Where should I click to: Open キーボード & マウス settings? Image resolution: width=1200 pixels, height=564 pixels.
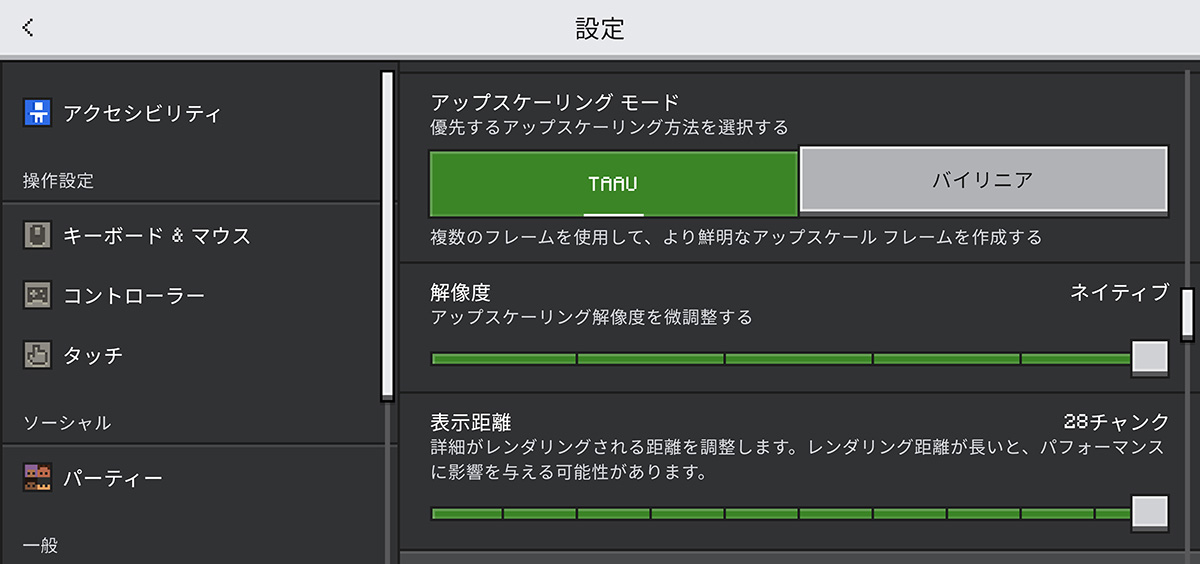190,236
